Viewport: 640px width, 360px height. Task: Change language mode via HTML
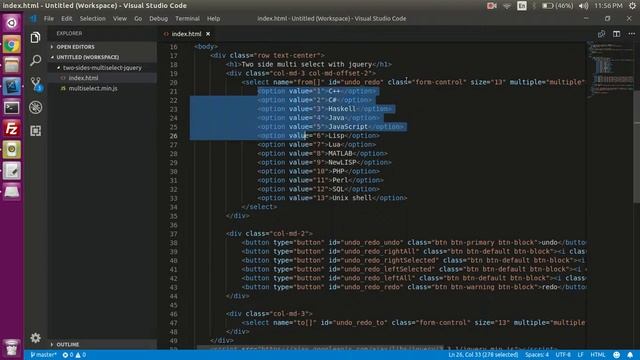598,355
